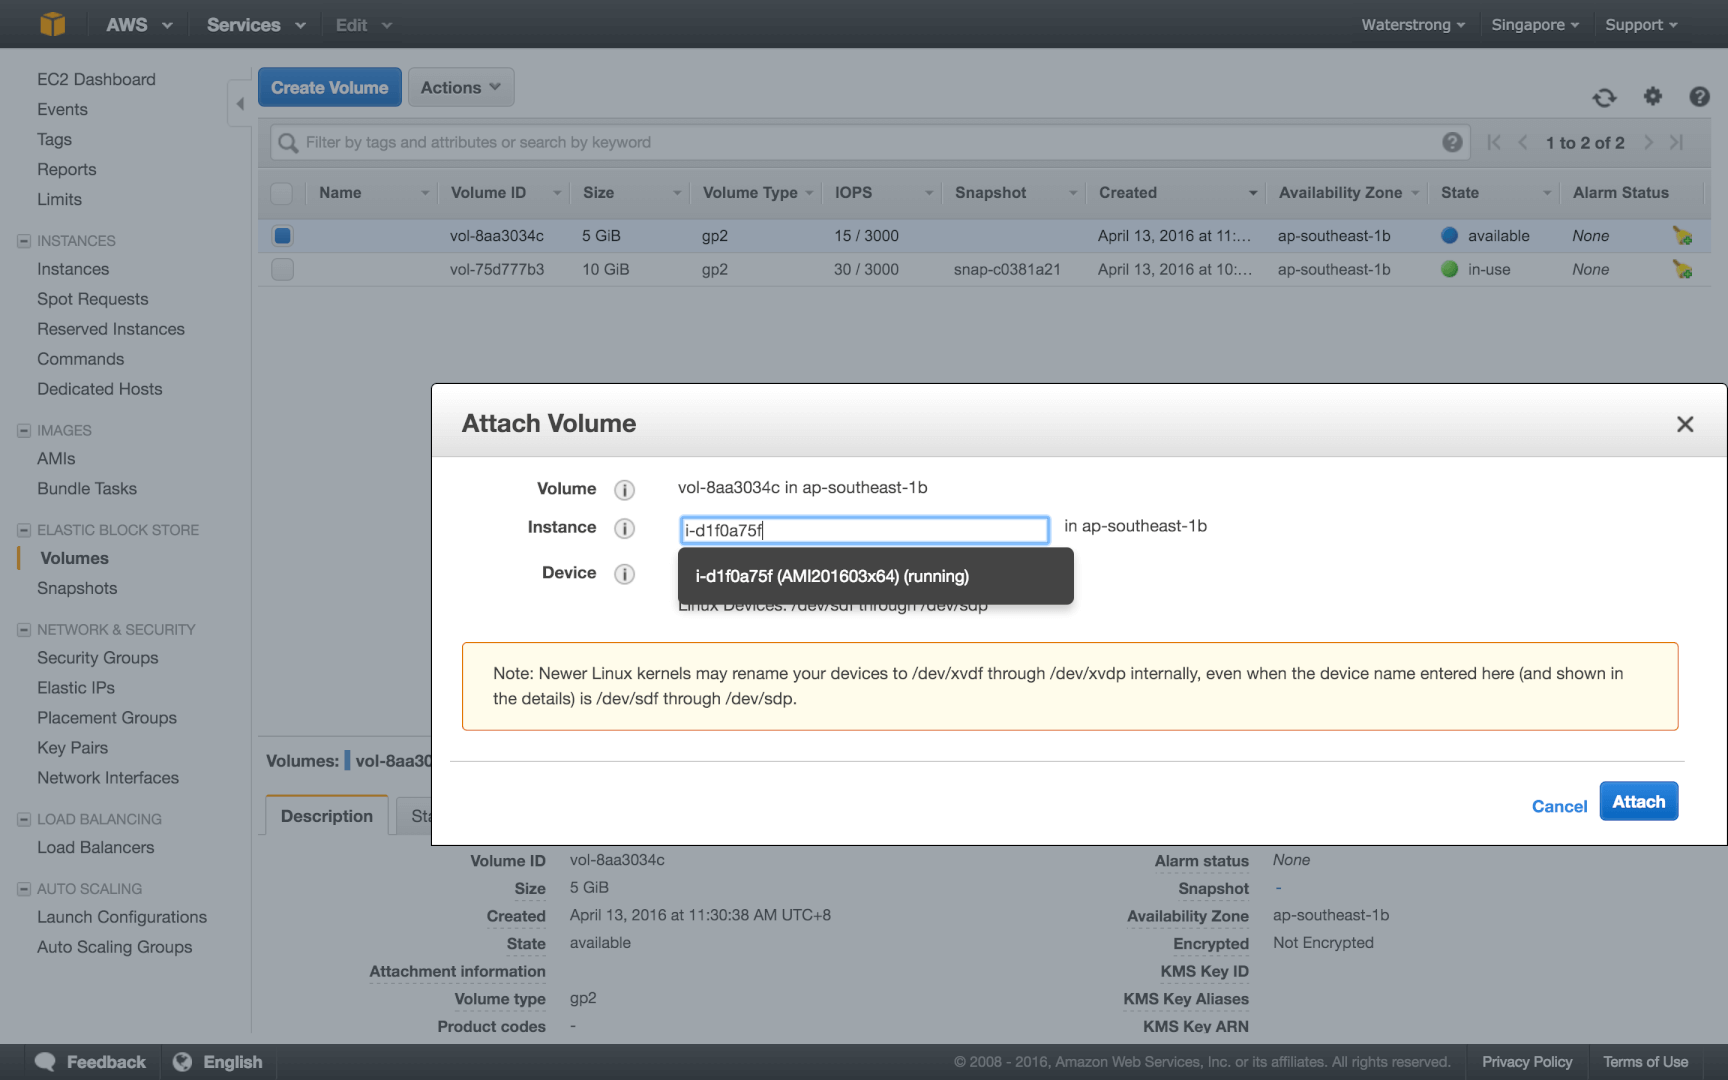Select the vol-8aa3034c row checkbox
This screenshot has width=1728, height=1080.
point(282,236)
